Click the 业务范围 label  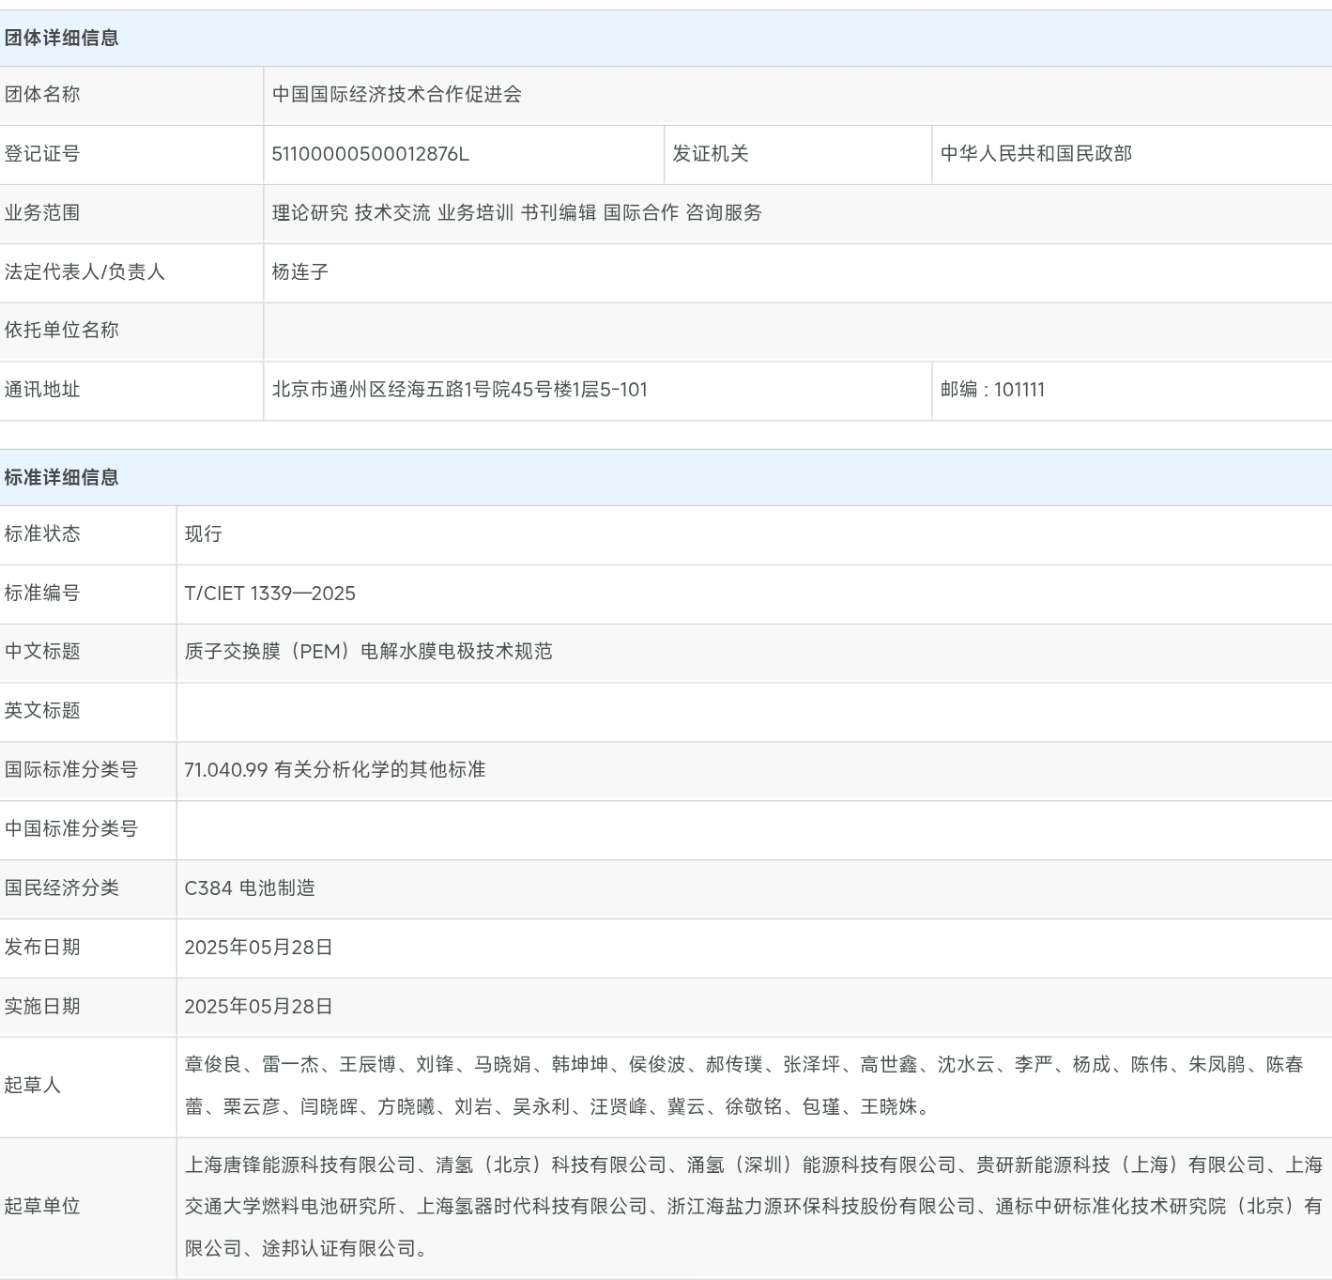tap(42, 212)
